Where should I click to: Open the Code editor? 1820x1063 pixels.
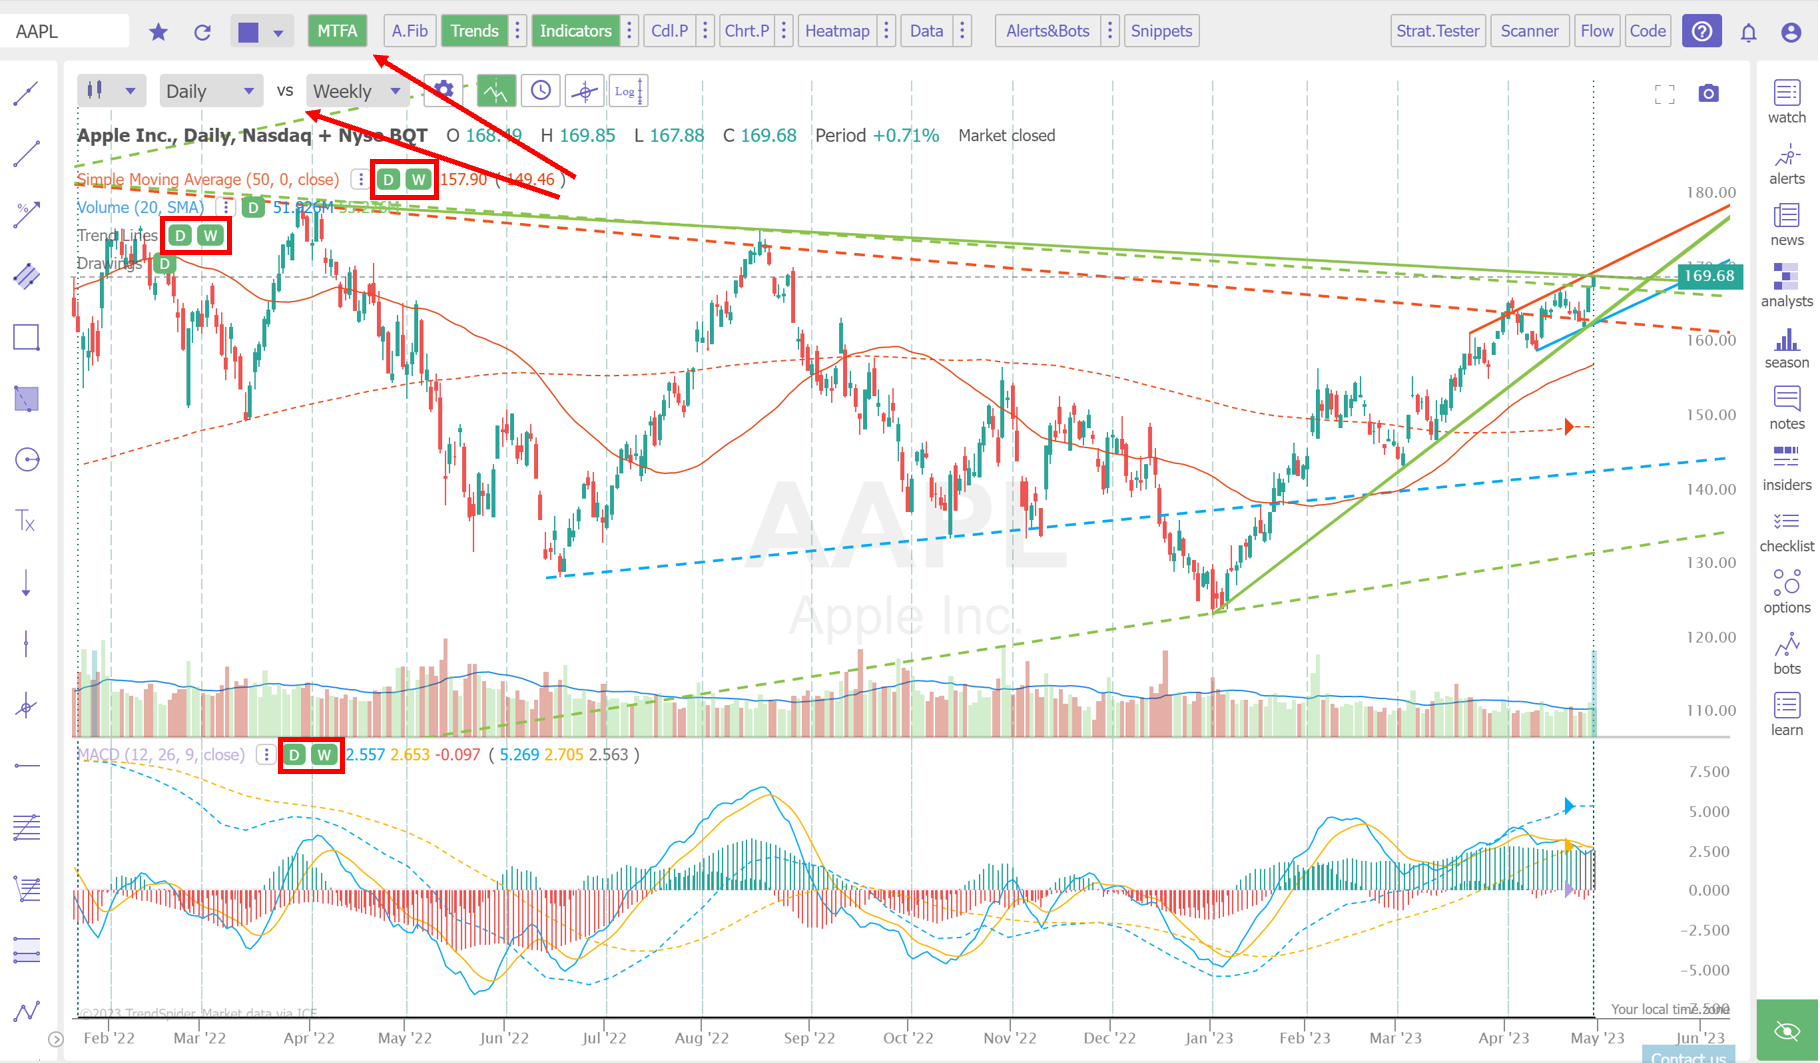1647,31
